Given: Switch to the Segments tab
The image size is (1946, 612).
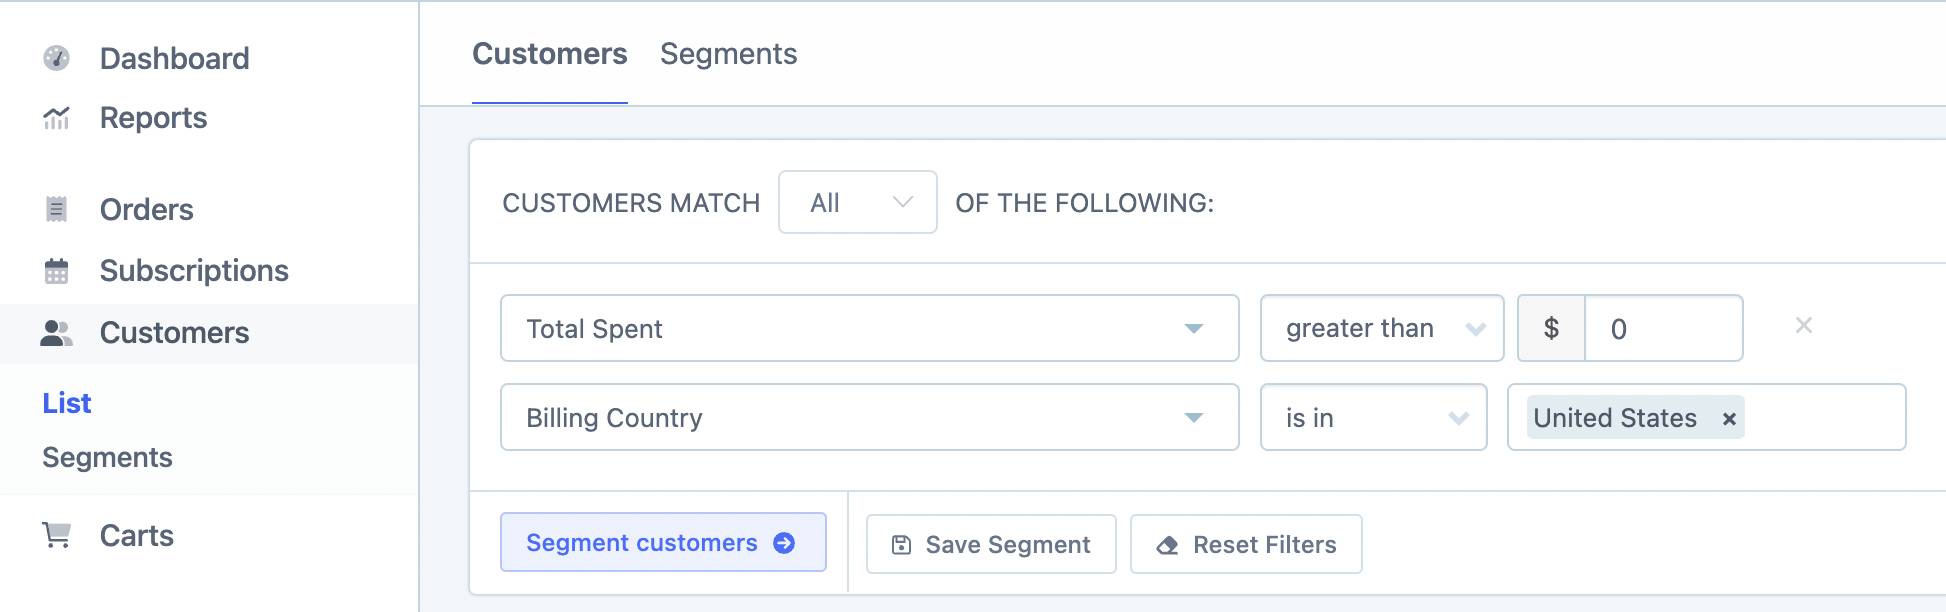Looking at the screenshot, I should pos(729,54).
